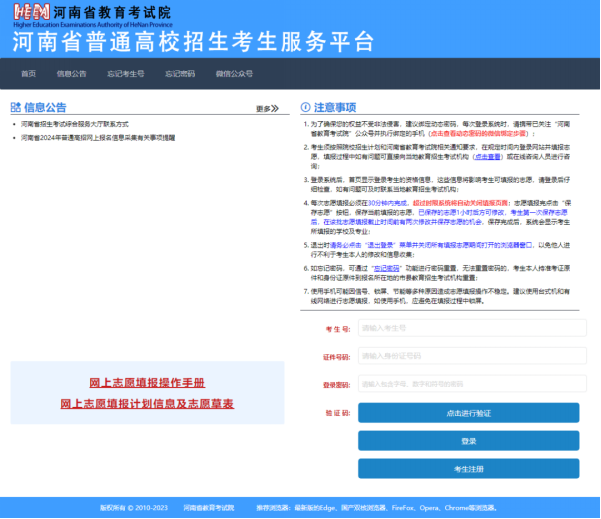Open 信息公告 in the navigation bar
The width and height of the screenshot is (601, 519).
click(71, 74)
